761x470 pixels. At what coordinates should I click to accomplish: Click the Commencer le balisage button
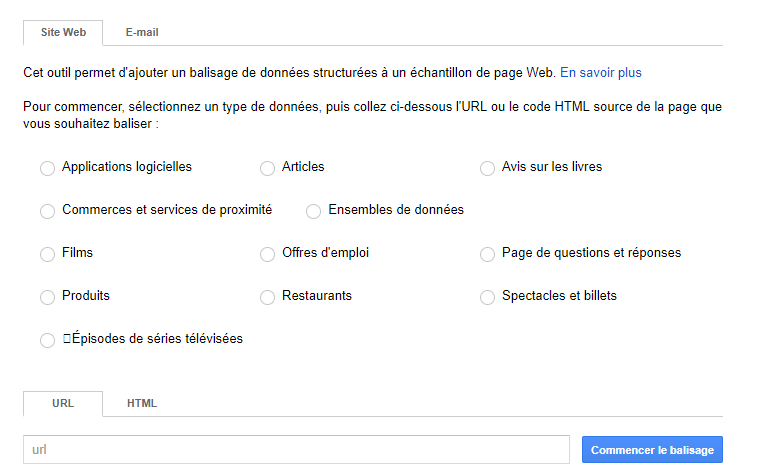click(652, 450)
